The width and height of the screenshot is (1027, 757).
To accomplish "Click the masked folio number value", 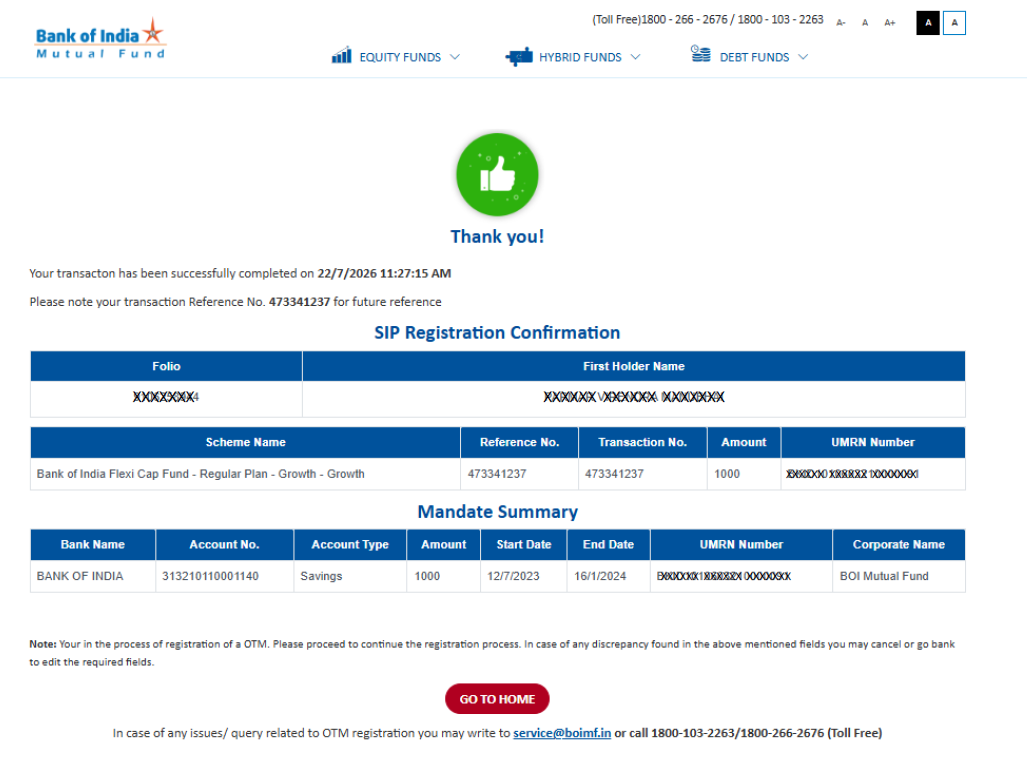I will tap(166, 397).
